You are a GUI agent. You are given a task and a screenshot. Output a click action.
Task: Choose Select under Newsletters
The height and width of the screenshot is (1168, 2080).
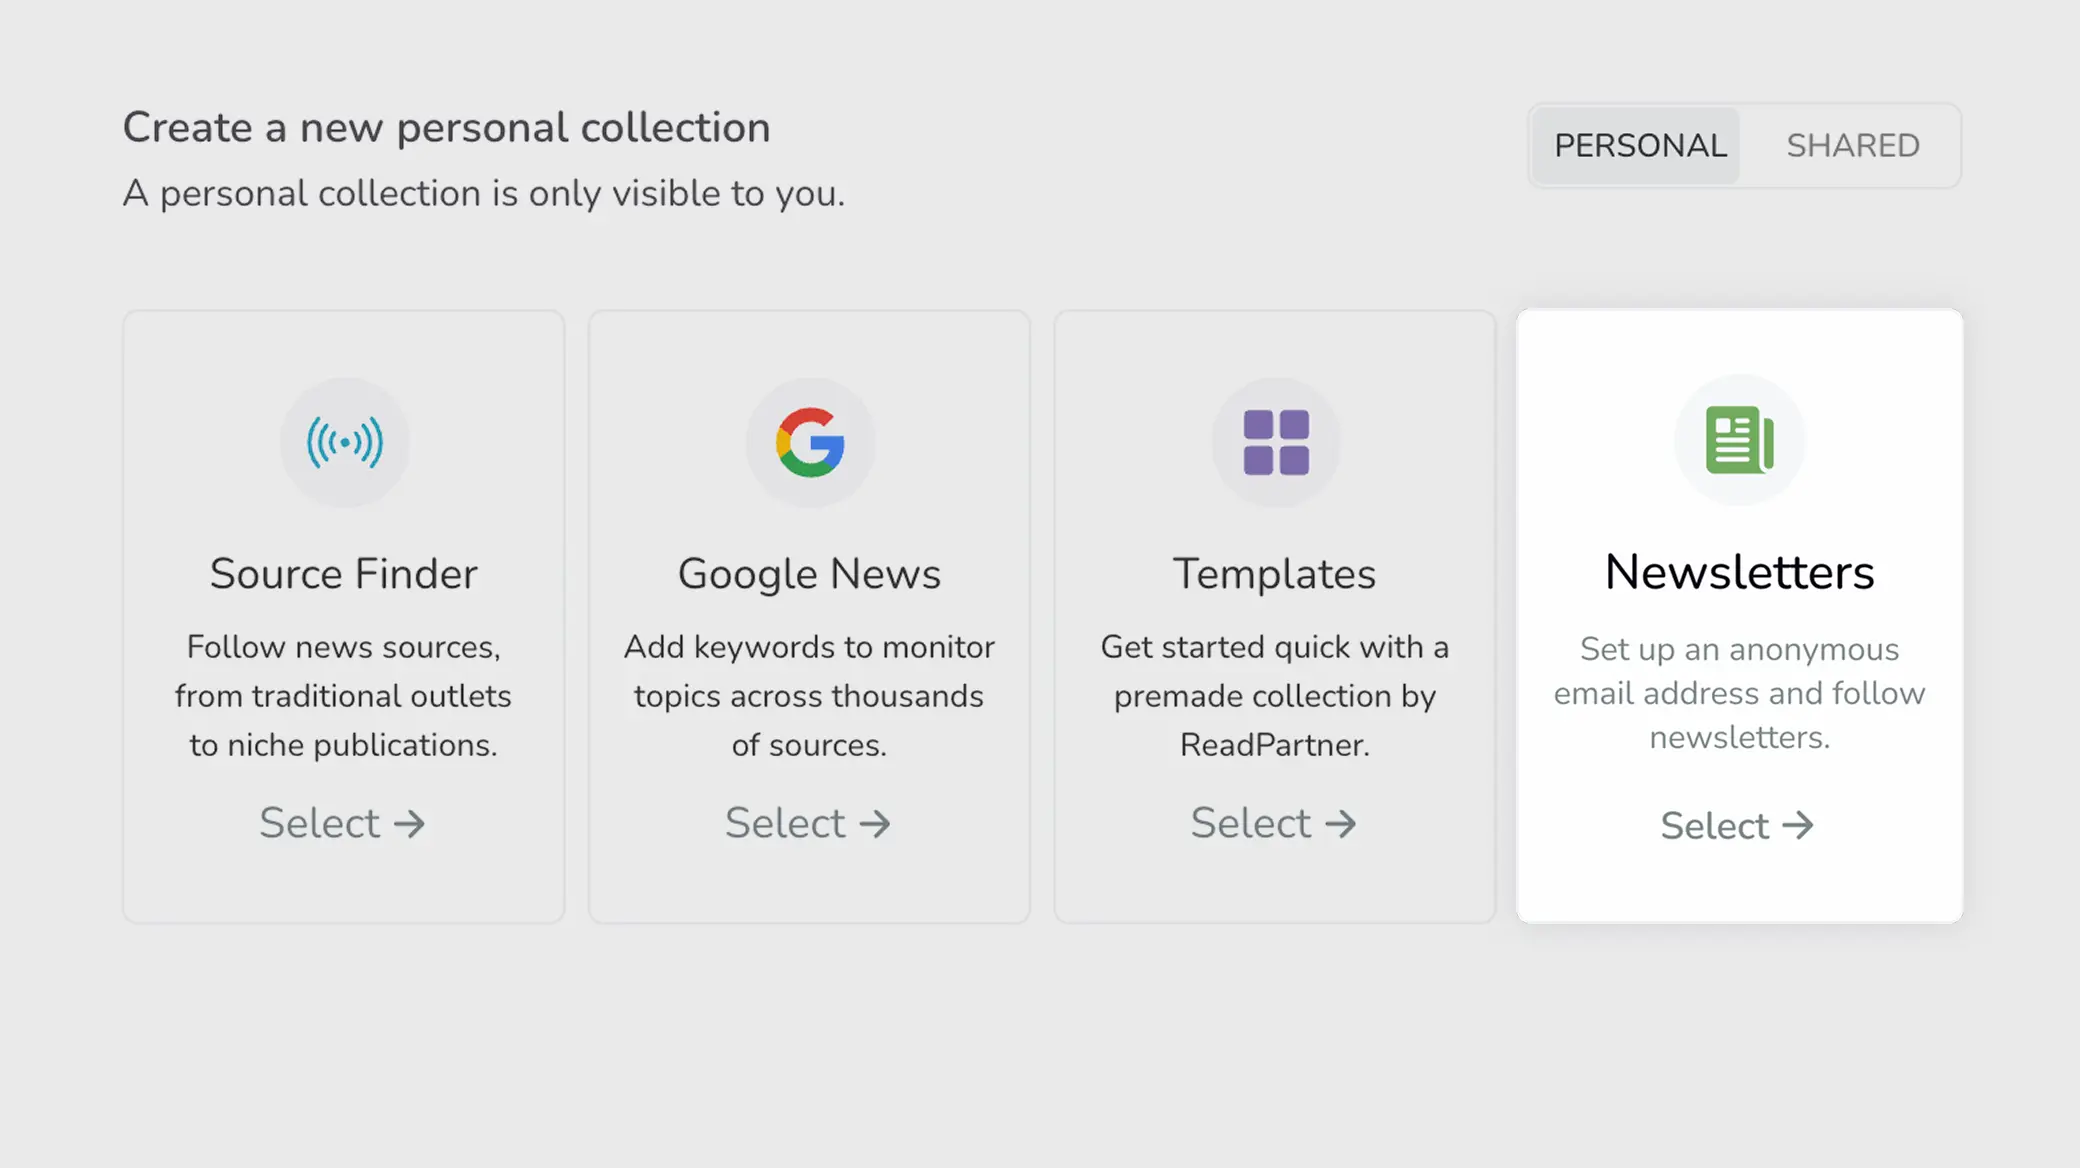1738,826
